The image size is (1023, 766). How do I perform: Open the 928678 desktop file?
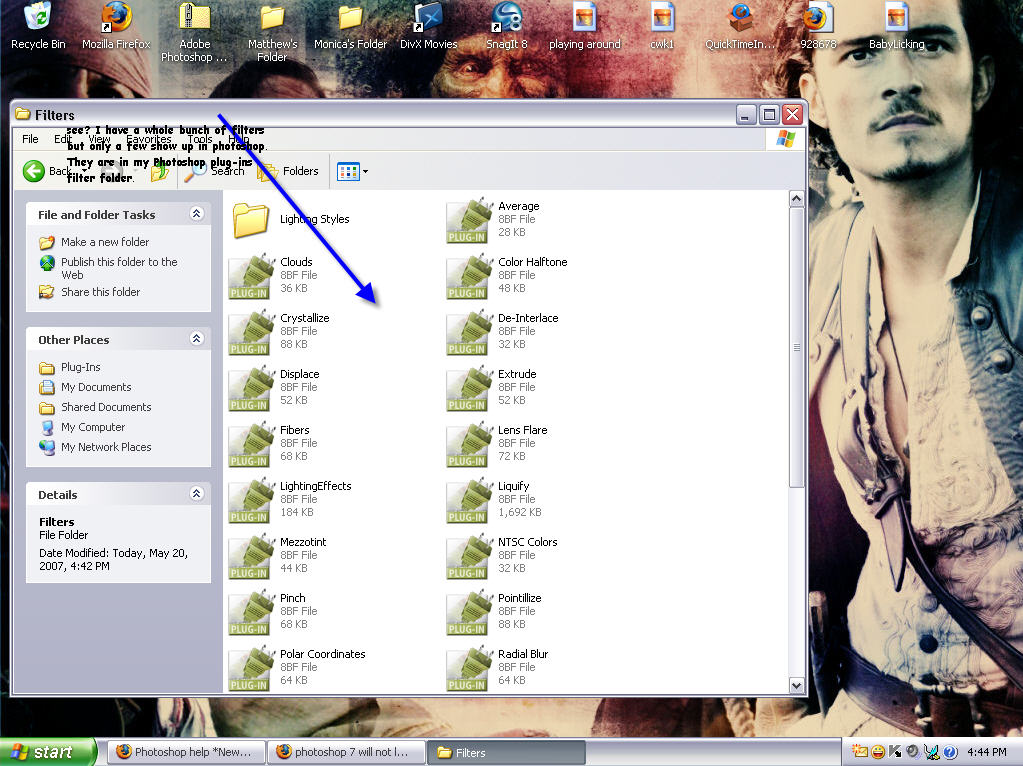[x=818, y=26]
